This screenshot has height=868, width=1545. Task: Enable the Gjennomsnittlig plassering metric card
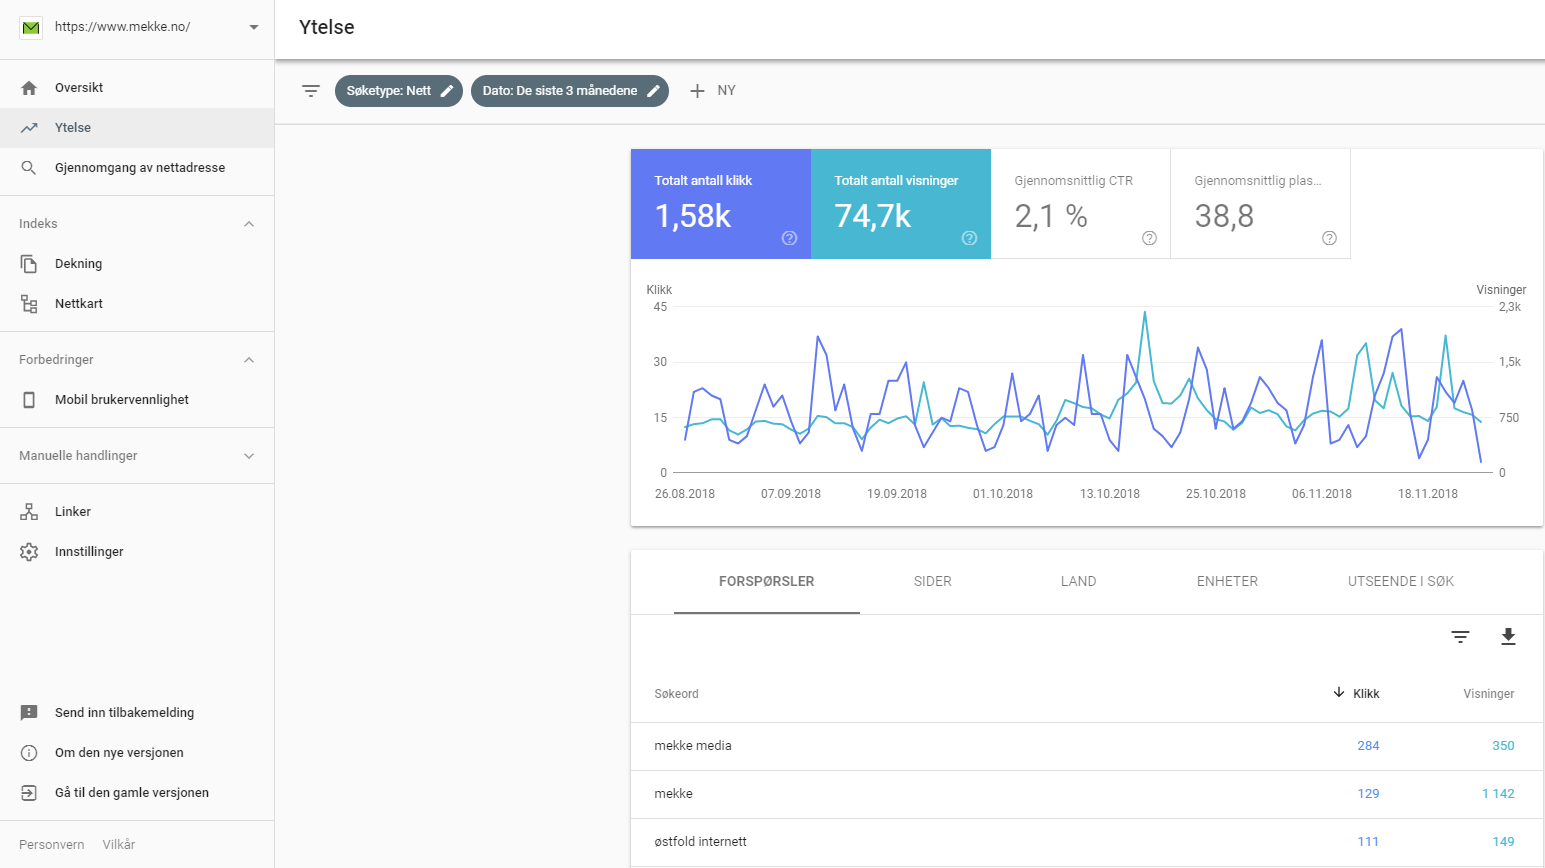(1261, 204)
